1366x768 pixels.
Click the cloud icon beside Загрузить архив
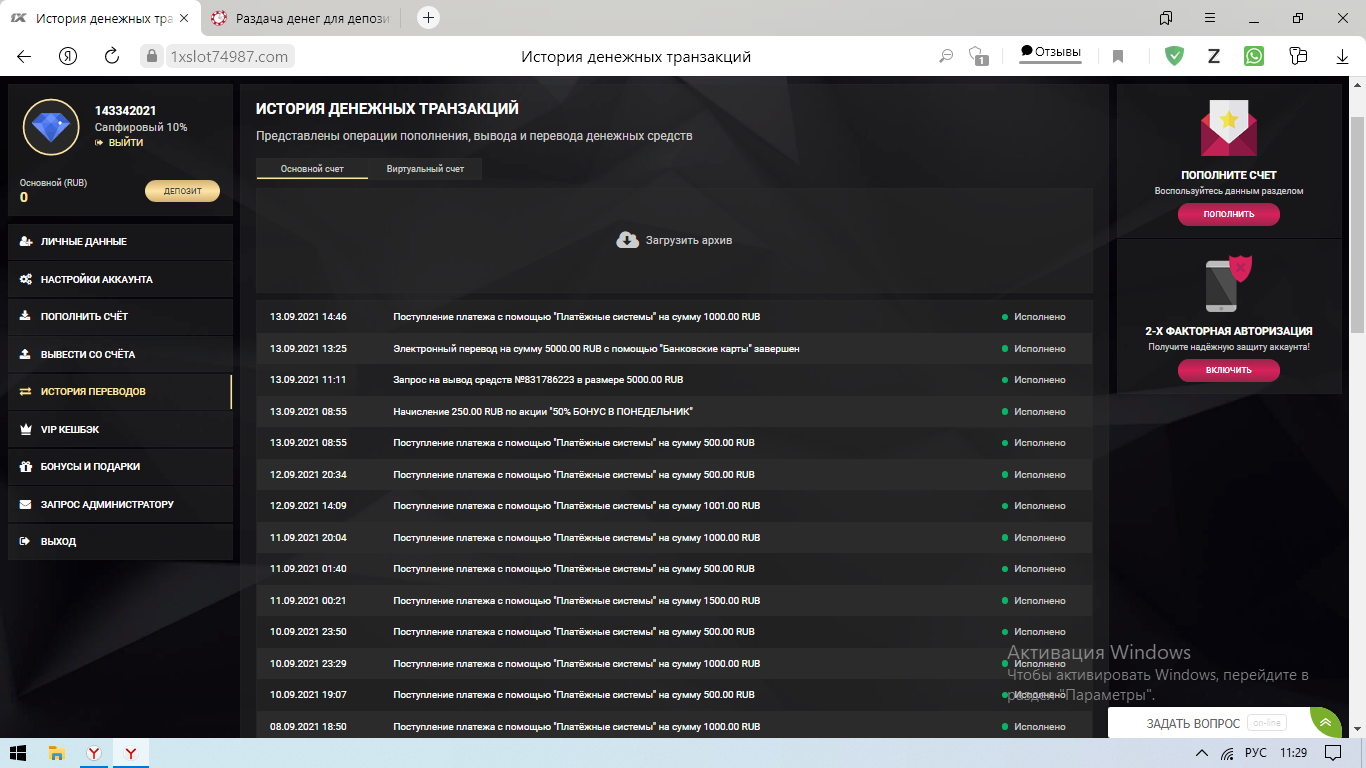pos(627,240)
